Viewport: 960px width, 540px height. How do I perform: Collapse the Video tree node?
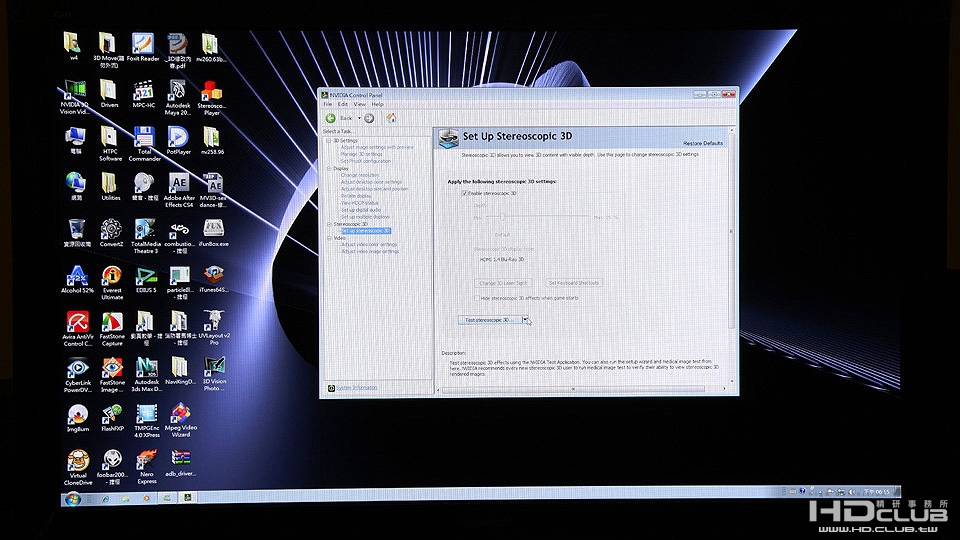tap(329, 238)
